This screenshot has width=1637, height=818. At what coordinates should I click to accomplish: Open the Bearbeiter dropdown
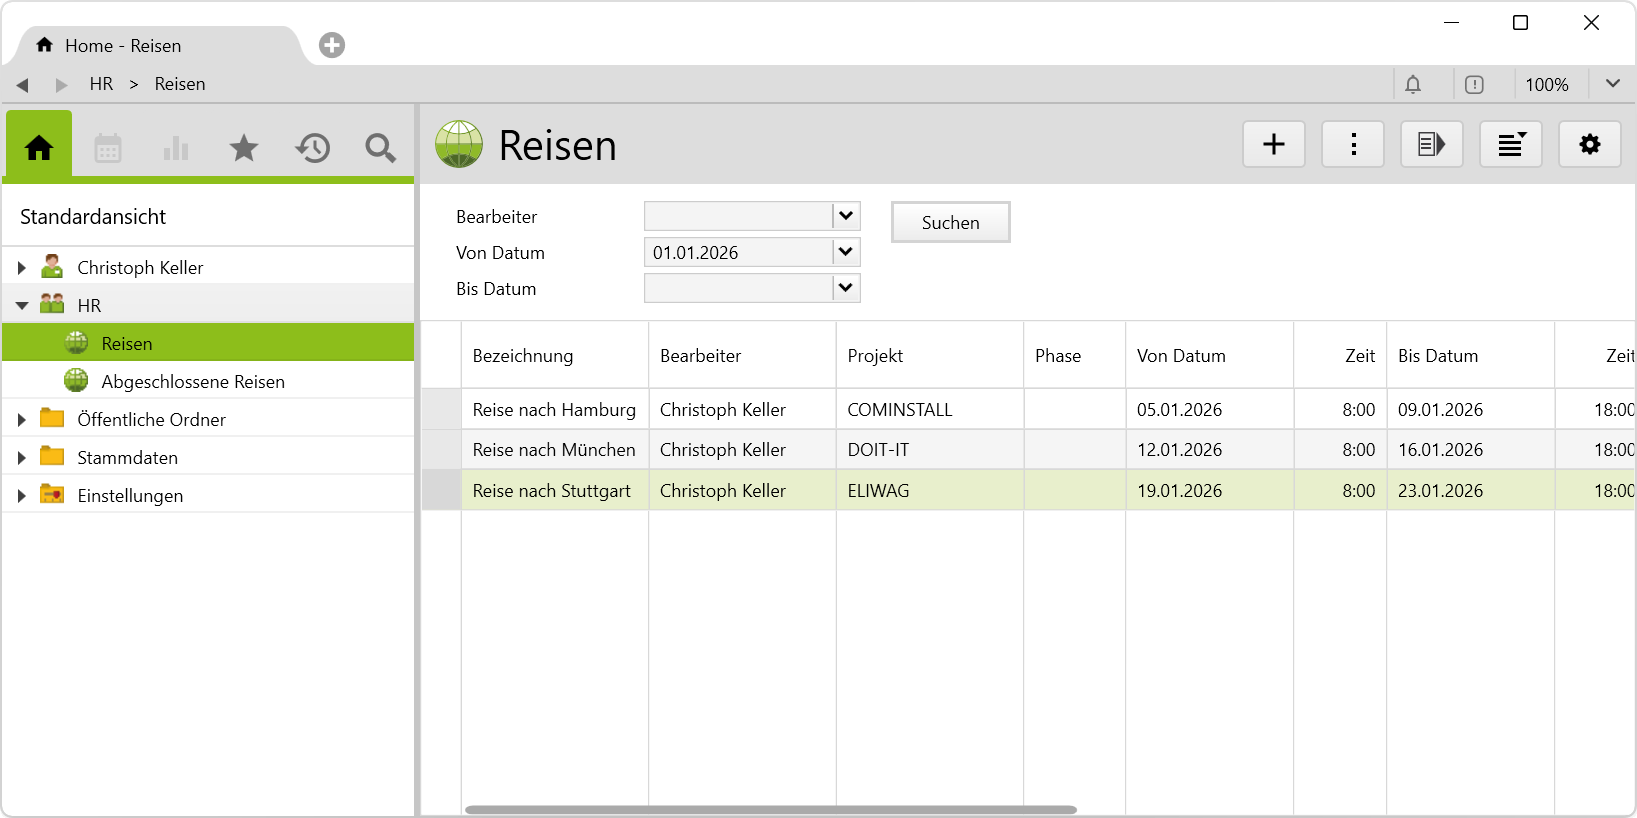coord(846,216)
